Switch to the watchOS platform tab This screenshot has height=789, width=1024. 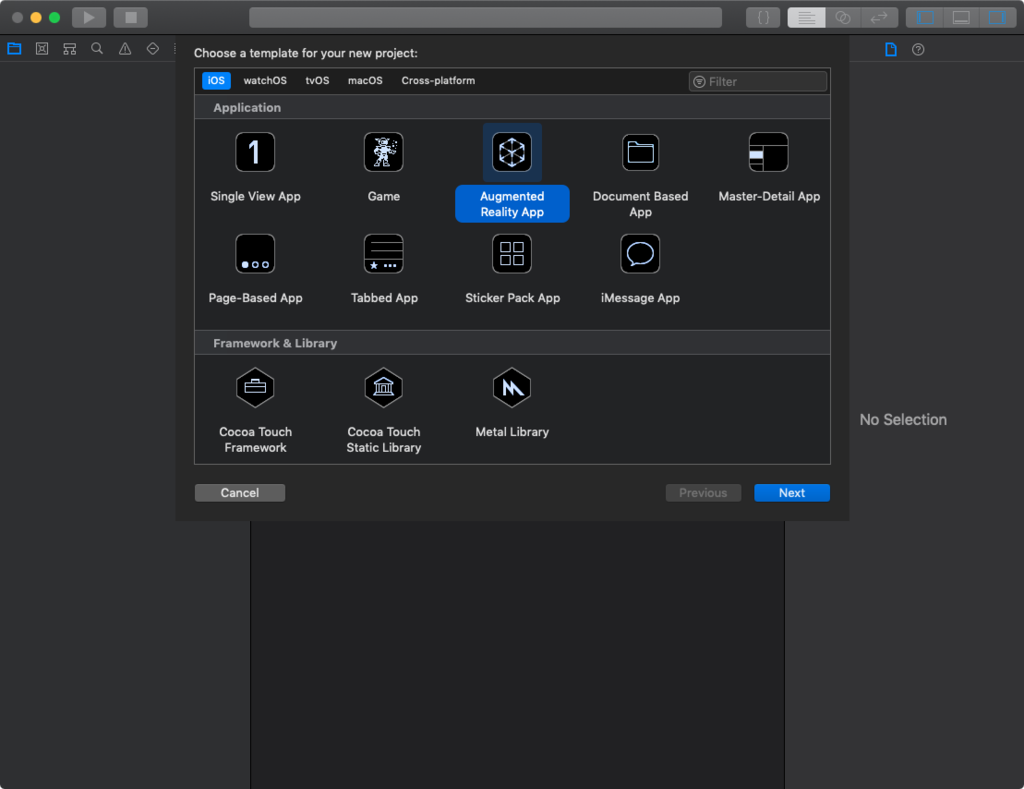click(264, 80)
